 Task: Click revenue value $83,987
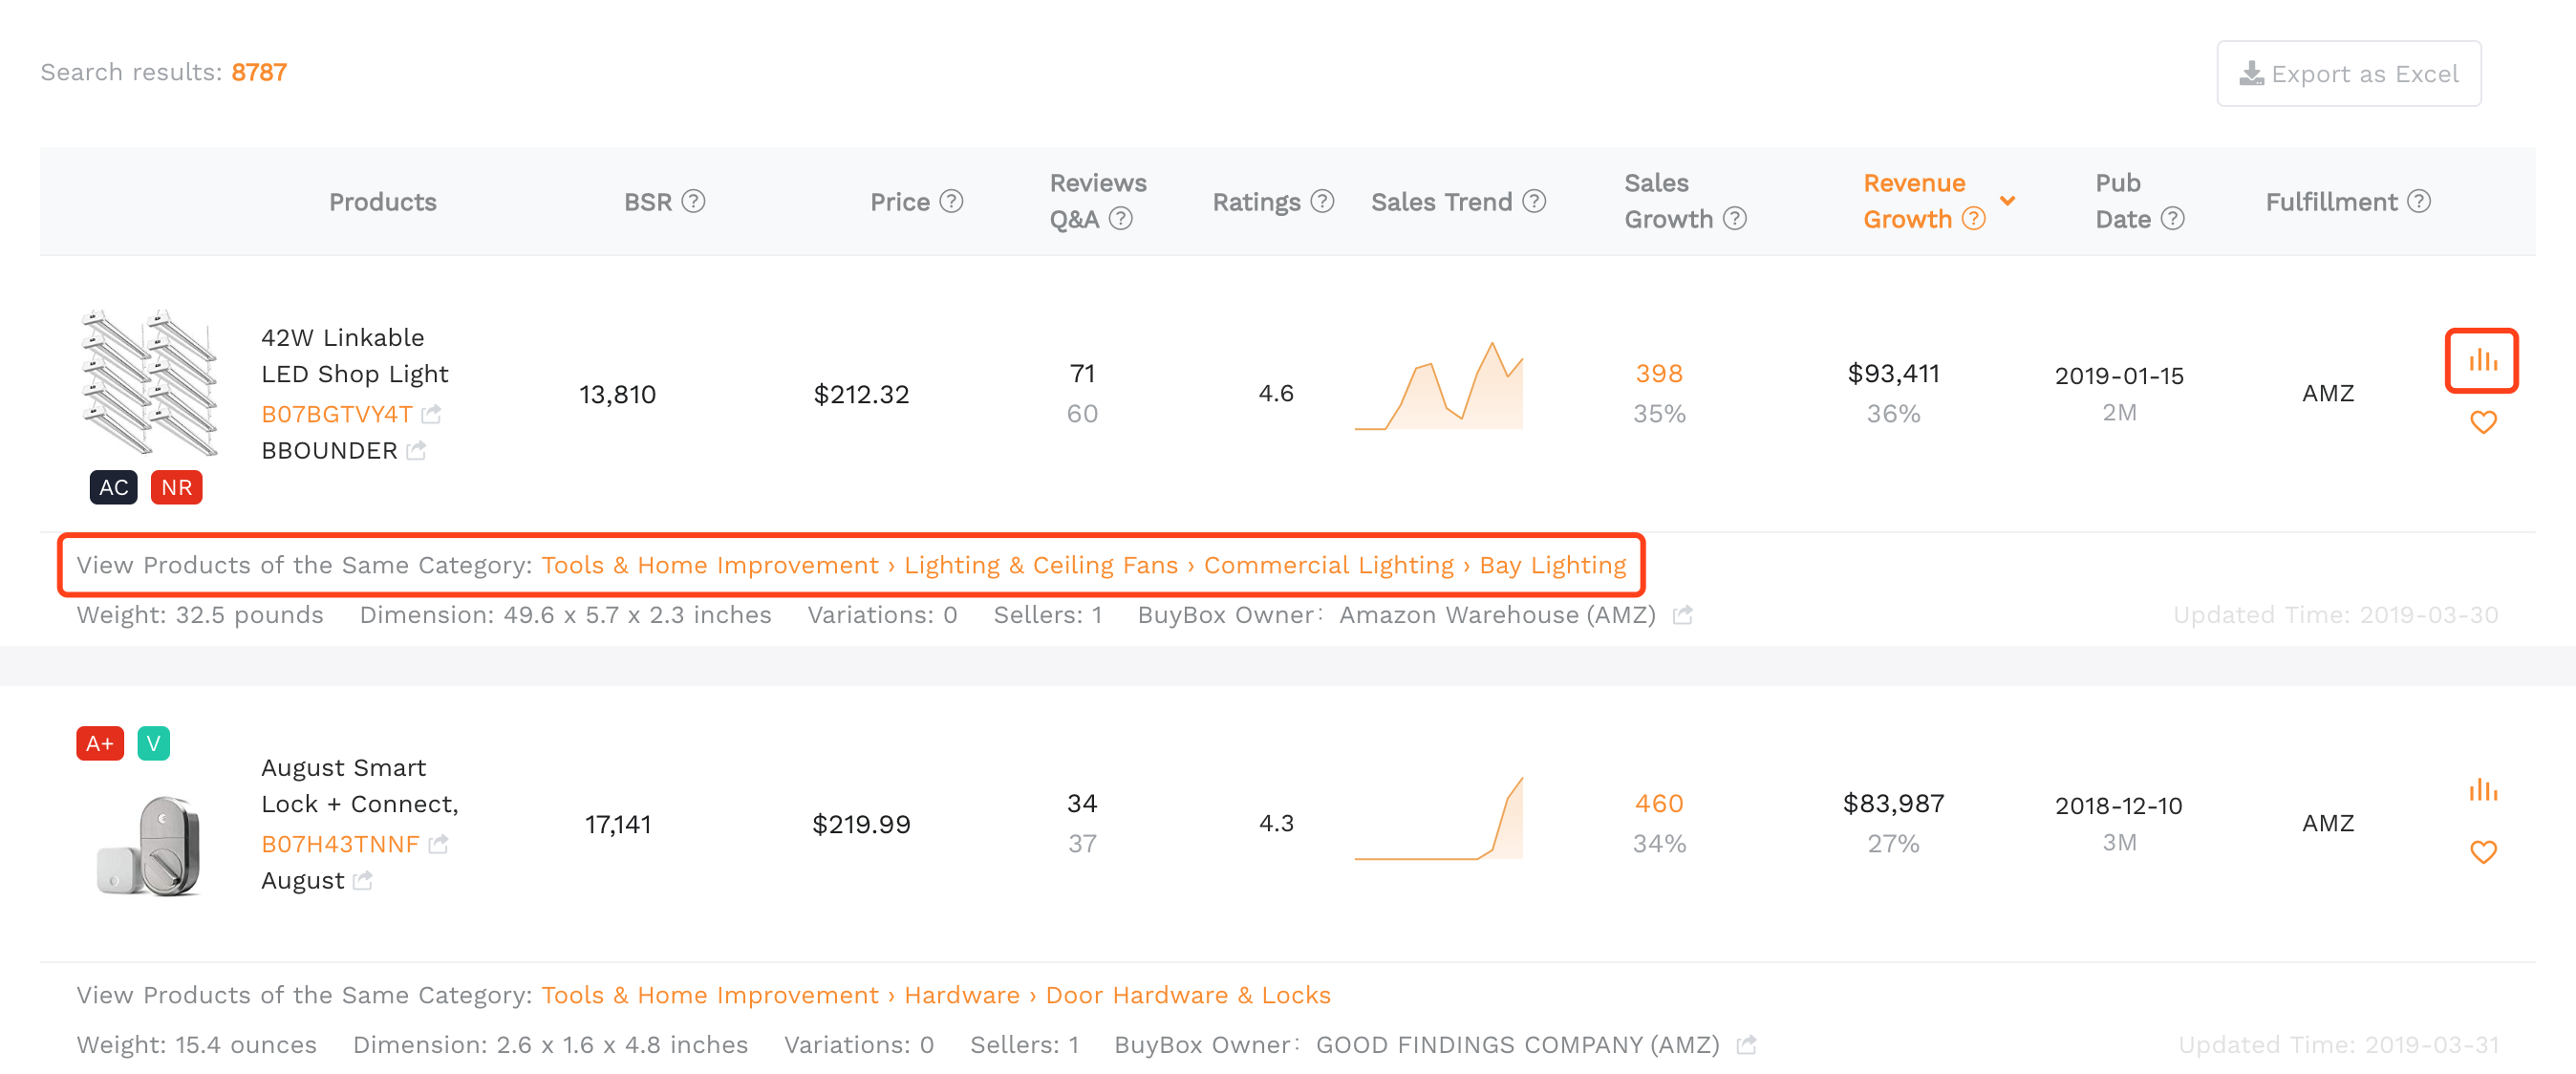point(1893,803)
